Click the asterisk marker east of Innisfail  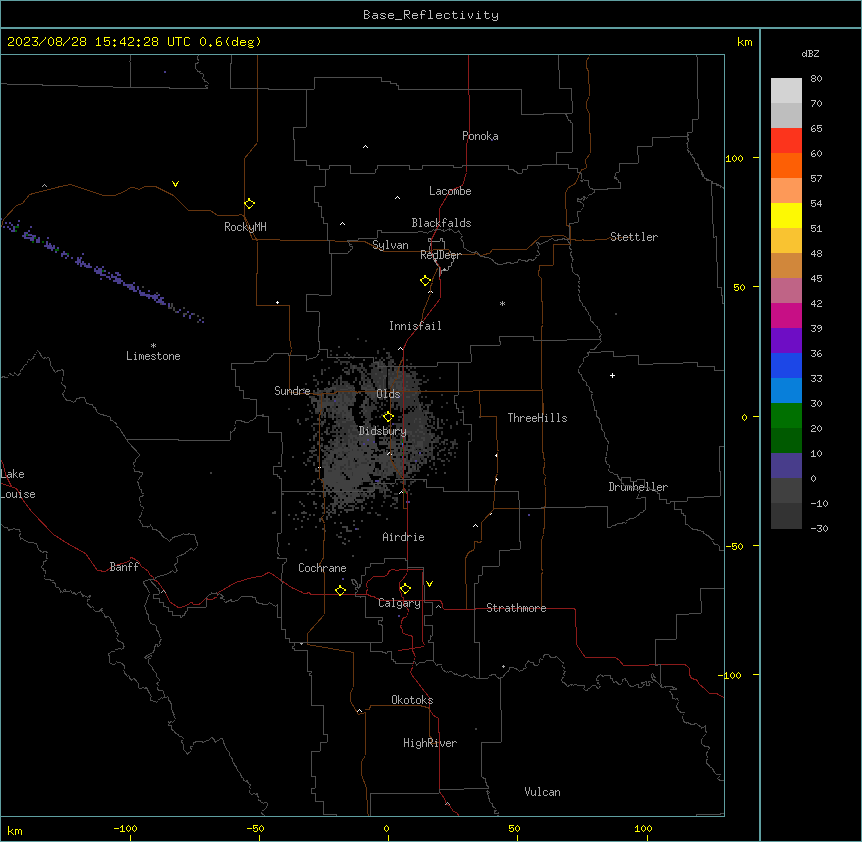[502, 303]
